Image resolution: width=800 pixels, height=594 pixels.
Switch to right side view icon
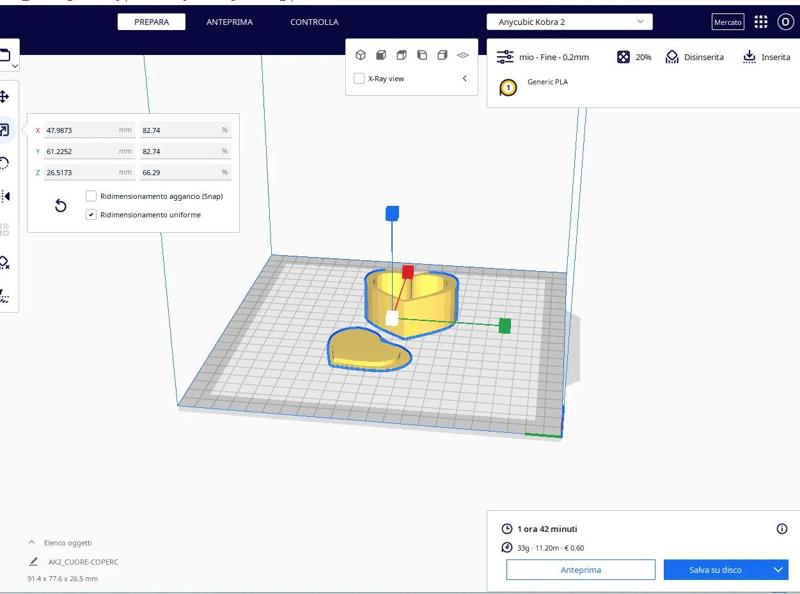tap(442, 55)
